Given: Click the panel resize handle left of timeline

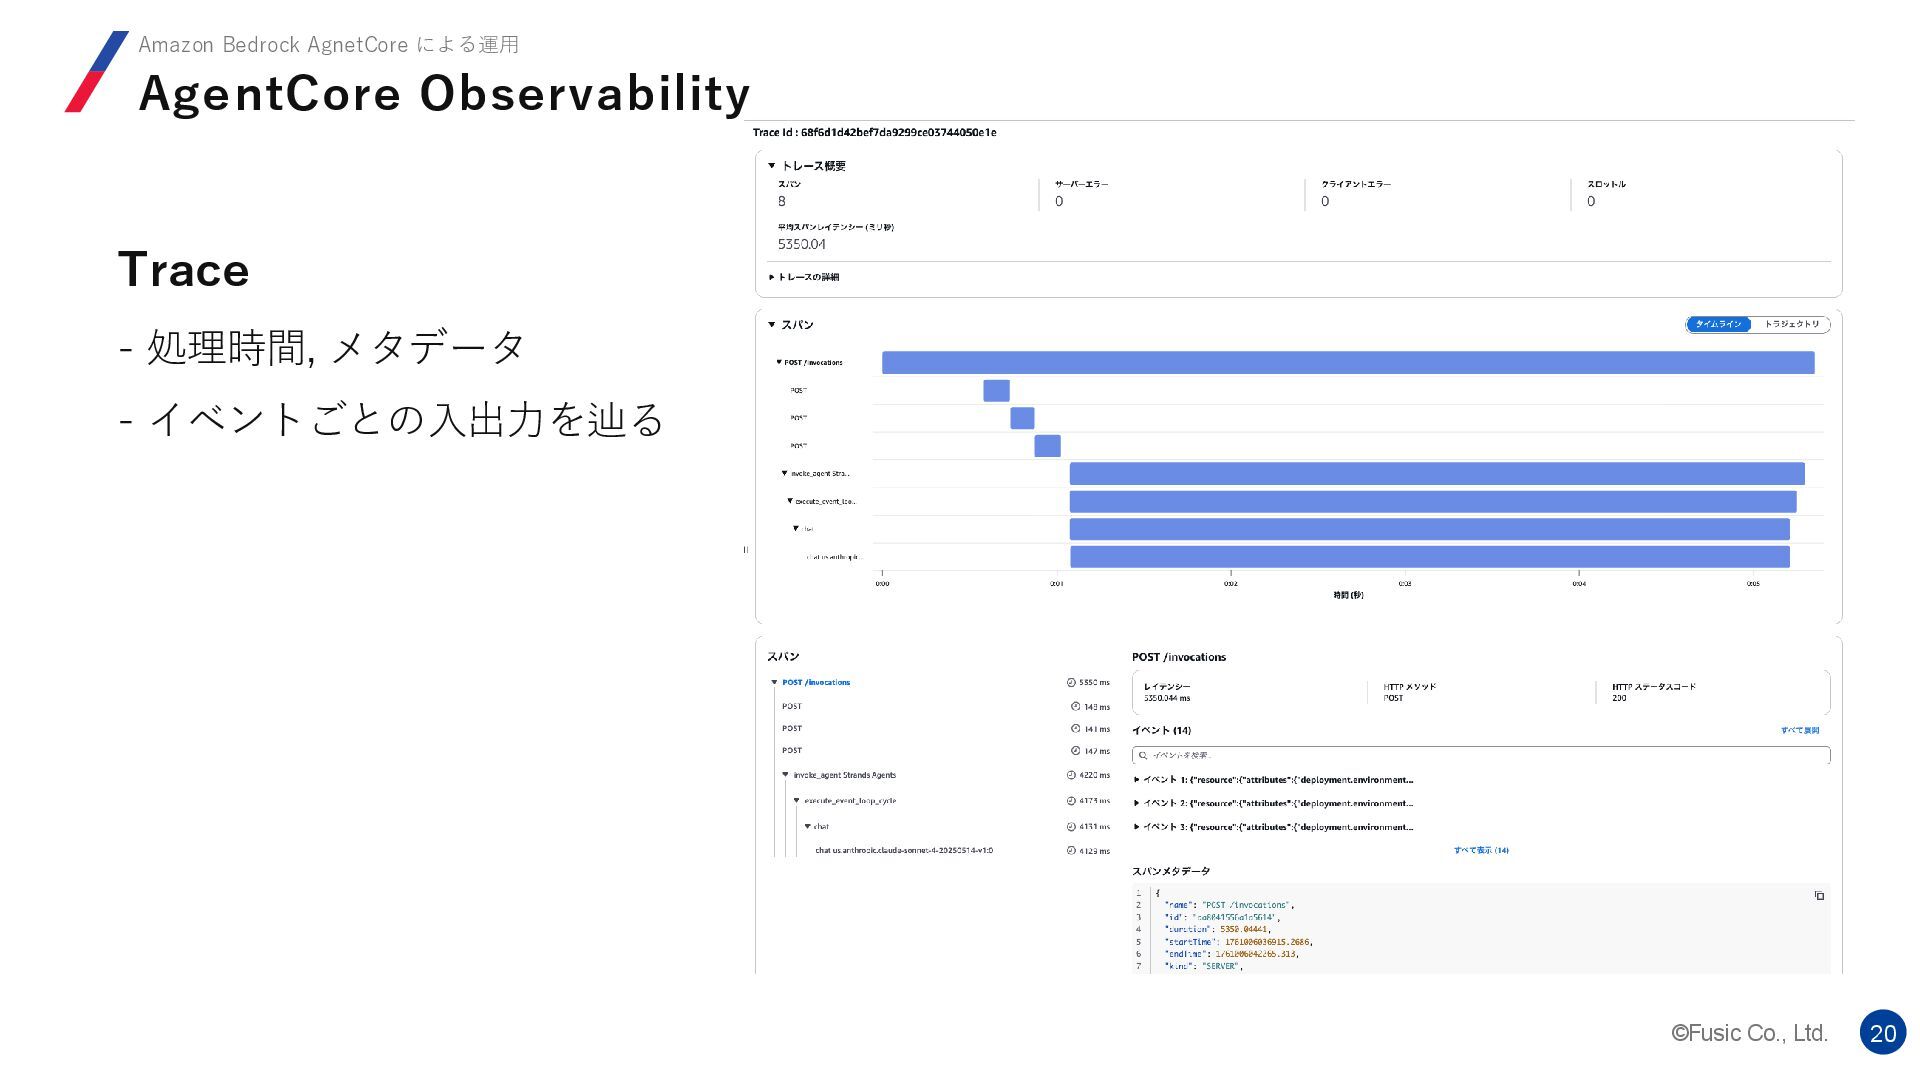Looking at the screenshot, I should [x=746, y=550].
